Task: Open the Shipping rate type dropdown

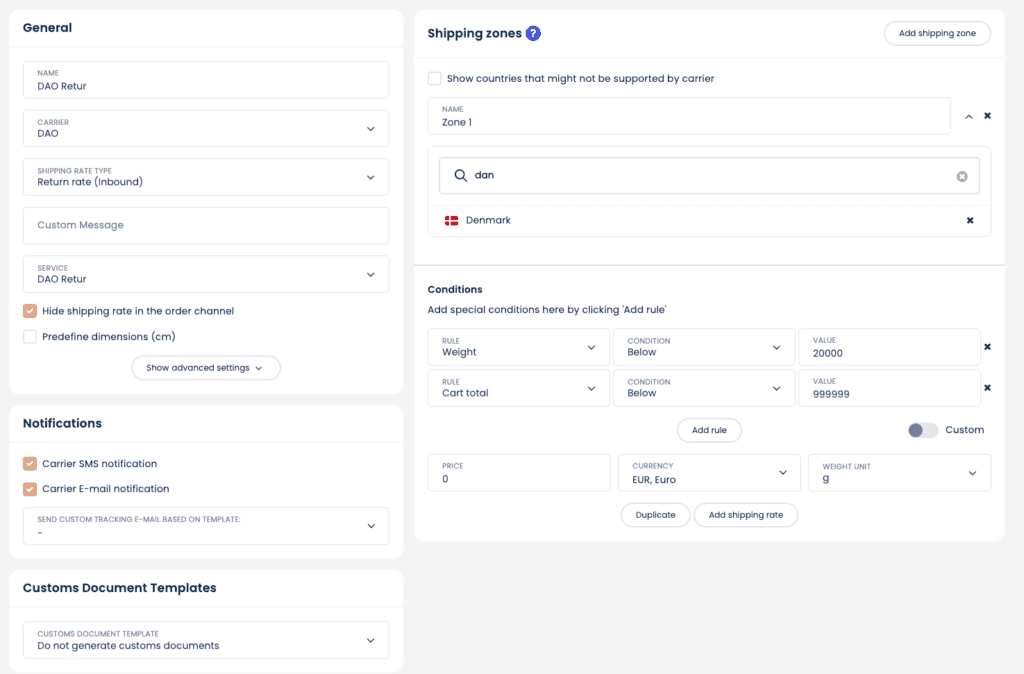Action: click(x=206, y=177)
